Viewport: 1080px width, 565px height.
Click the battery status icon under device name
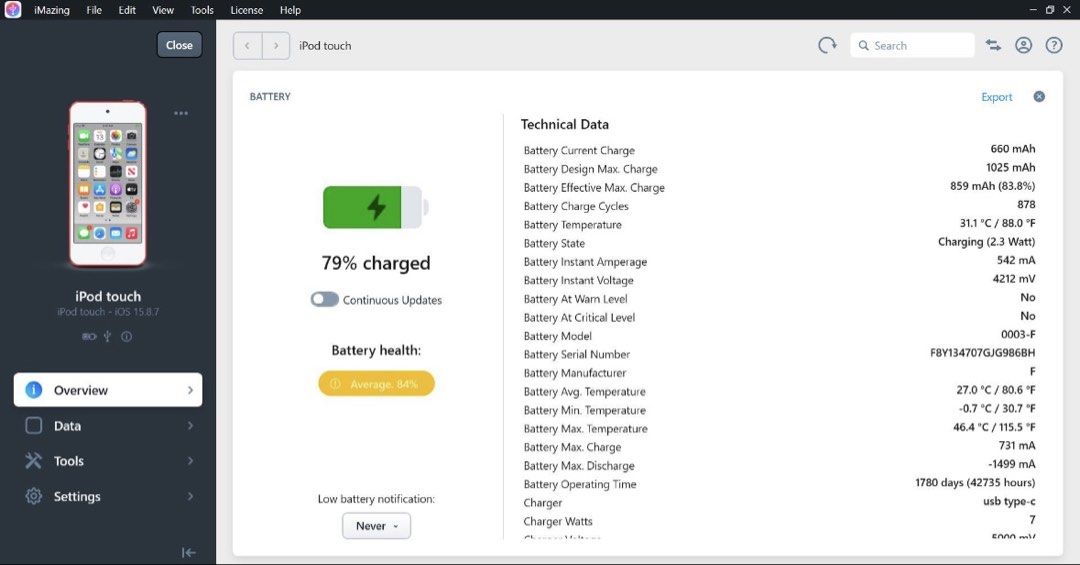click(89, 336)
